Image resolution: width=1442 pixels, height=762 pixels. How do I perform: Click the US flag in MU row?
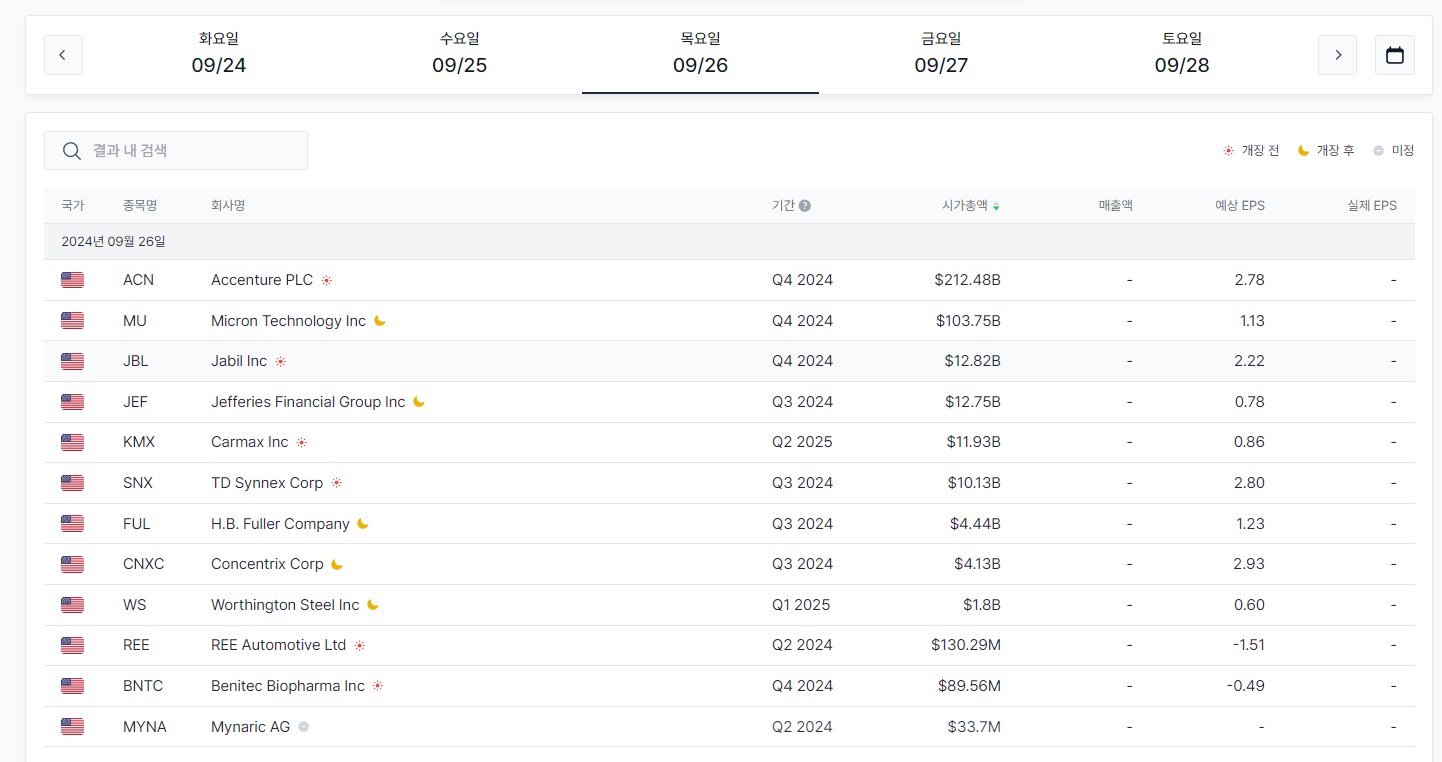point(72,321)
